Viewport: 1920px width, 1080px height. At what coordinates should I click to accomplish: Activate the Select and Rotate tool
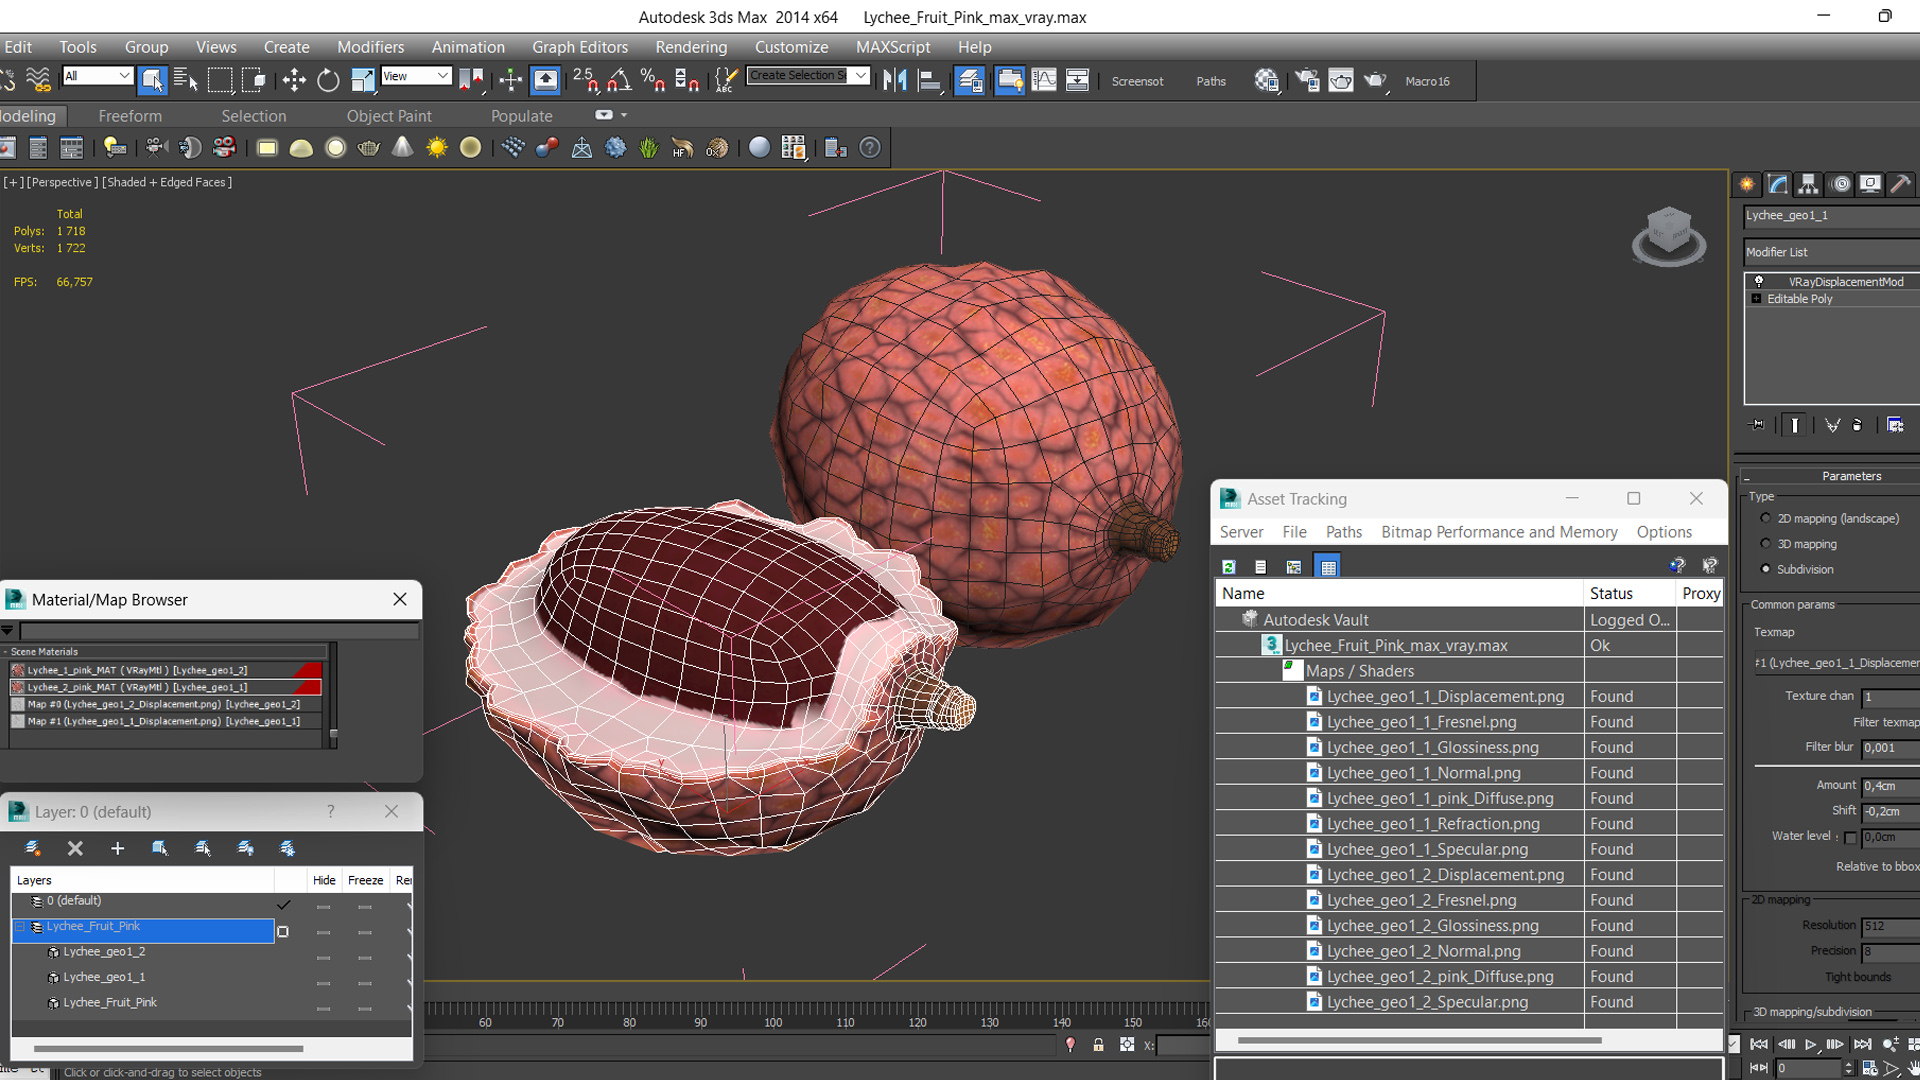coord(328,81)
